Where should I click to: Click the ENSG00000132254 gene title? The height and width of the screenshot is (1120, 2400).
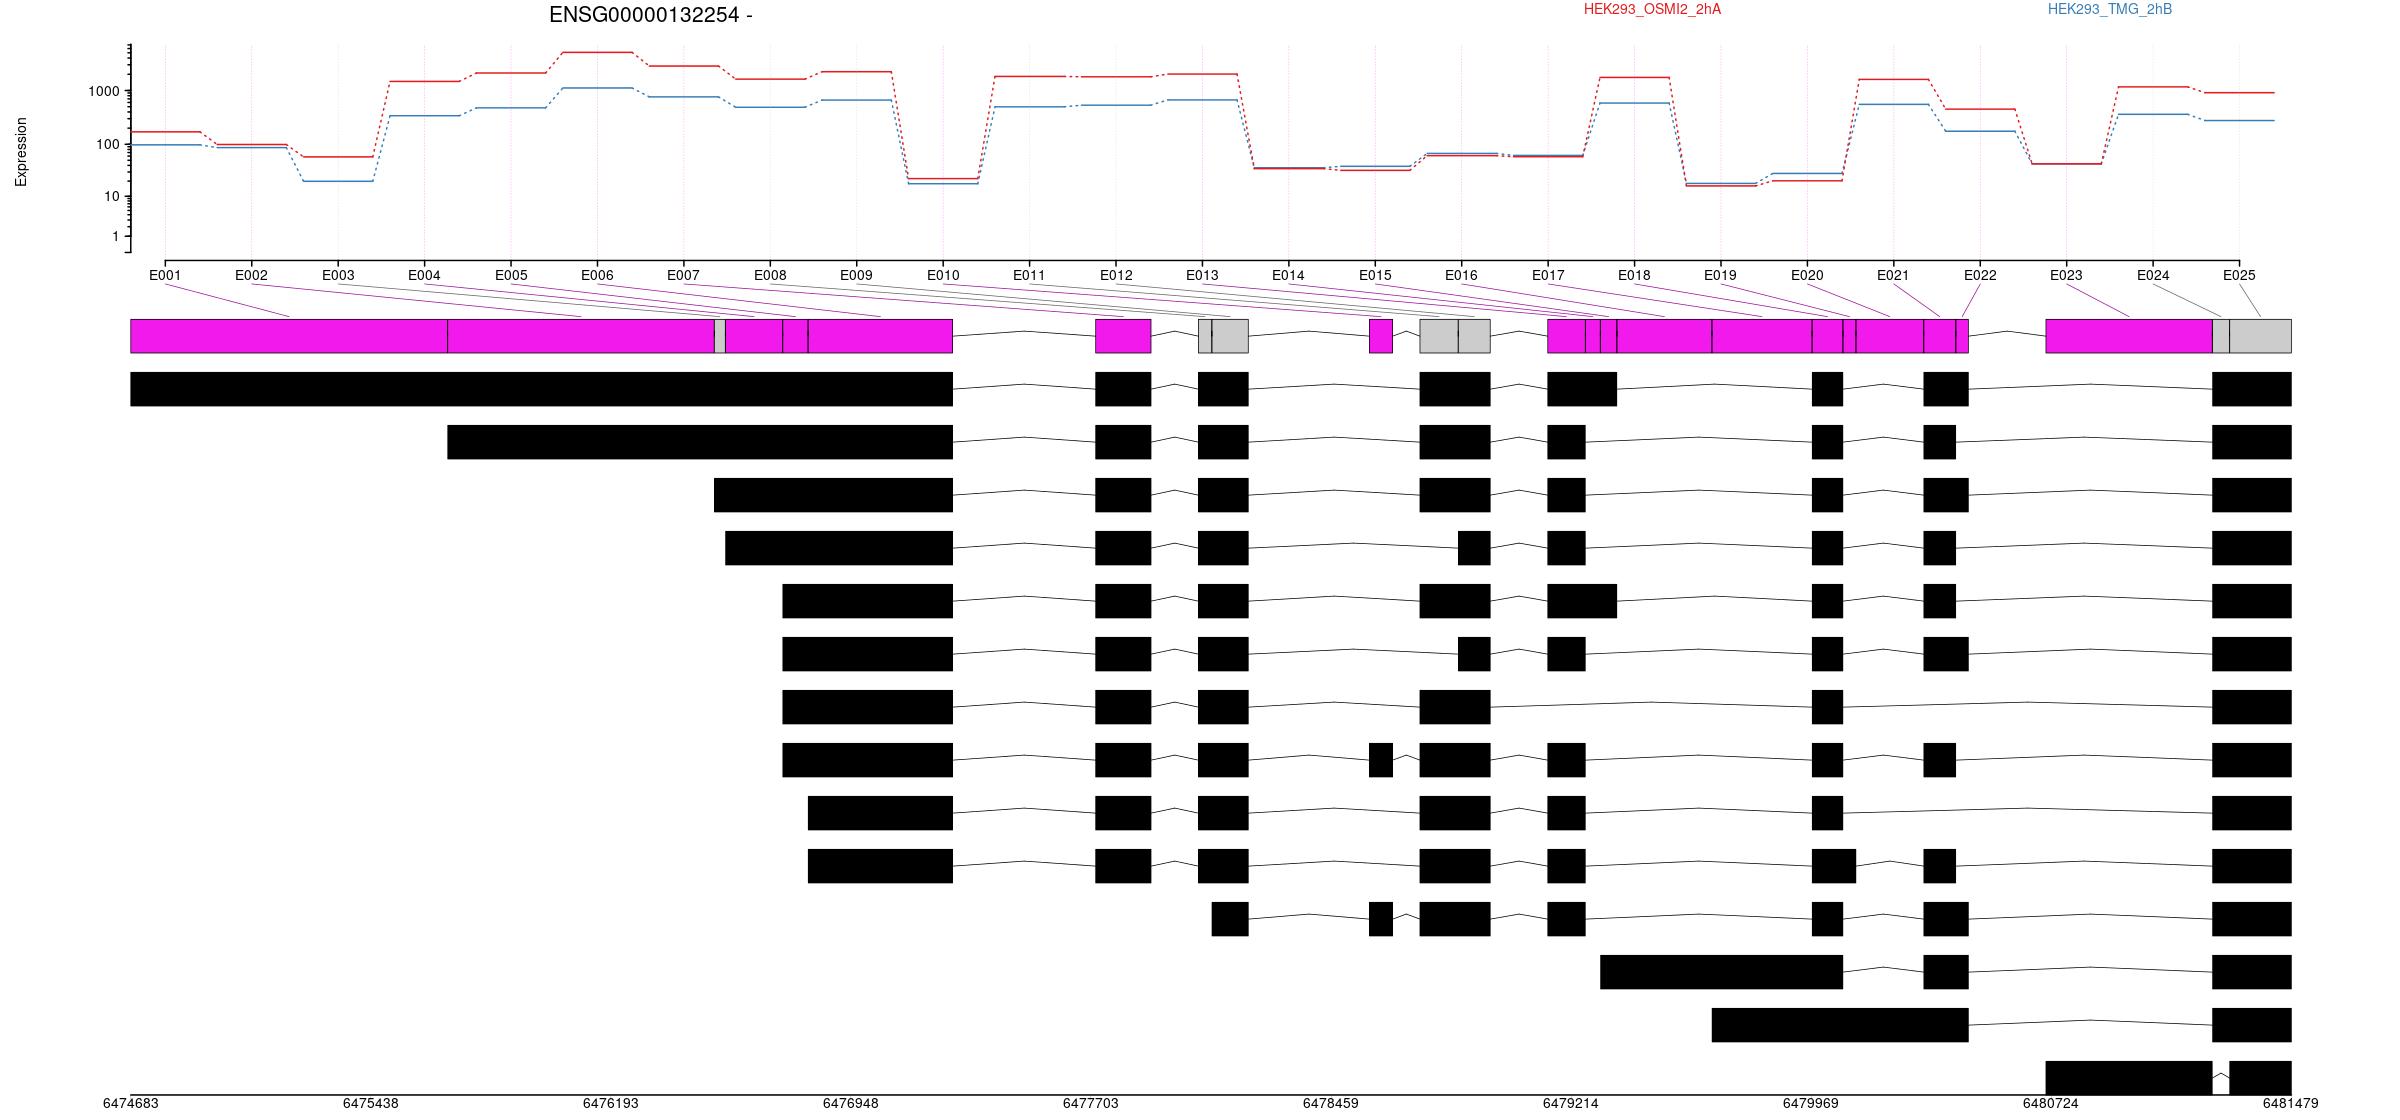[650, 15]
